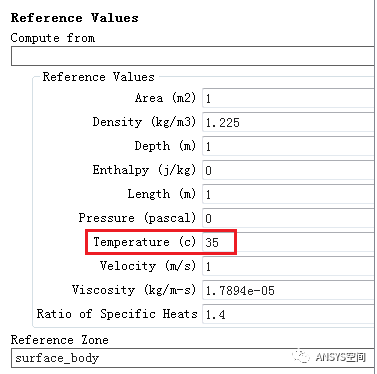This screenshot has height=374, width=377.
Task: Open the Compute from dropdown
Action: pyautogui.click(x=193, y=56)
